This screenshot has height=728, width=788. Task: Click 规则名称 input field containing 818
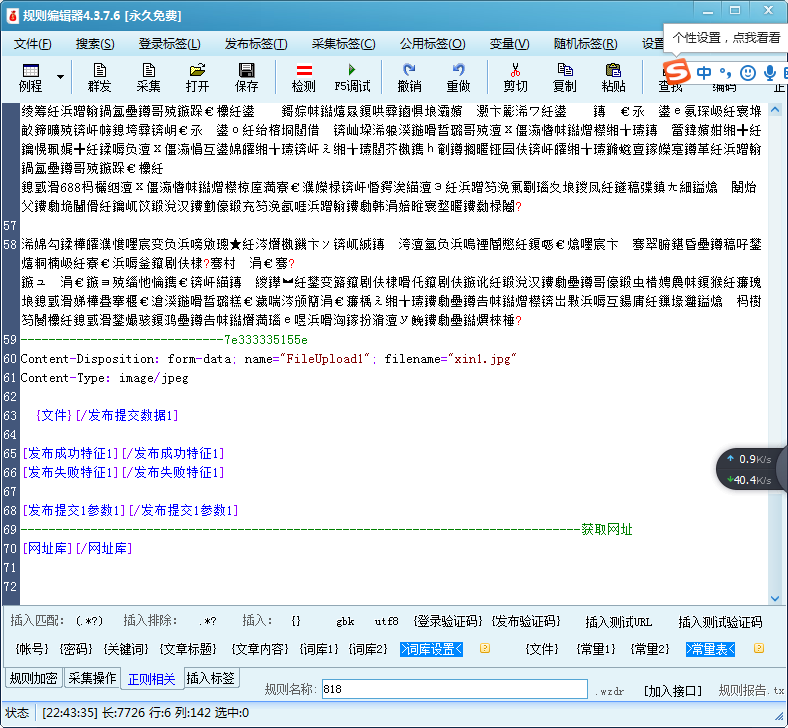point(454,689)
